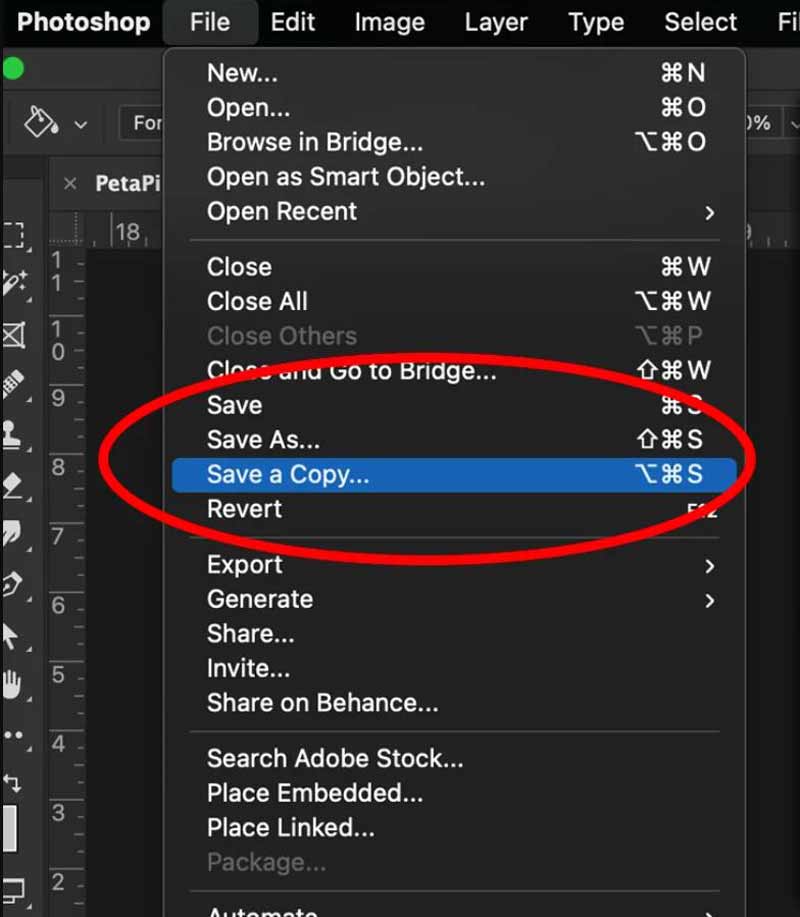This screenshot has width=800, height=917.
Task: Select the Rectangular Marquee tool
Action: (x=15, y=235)
